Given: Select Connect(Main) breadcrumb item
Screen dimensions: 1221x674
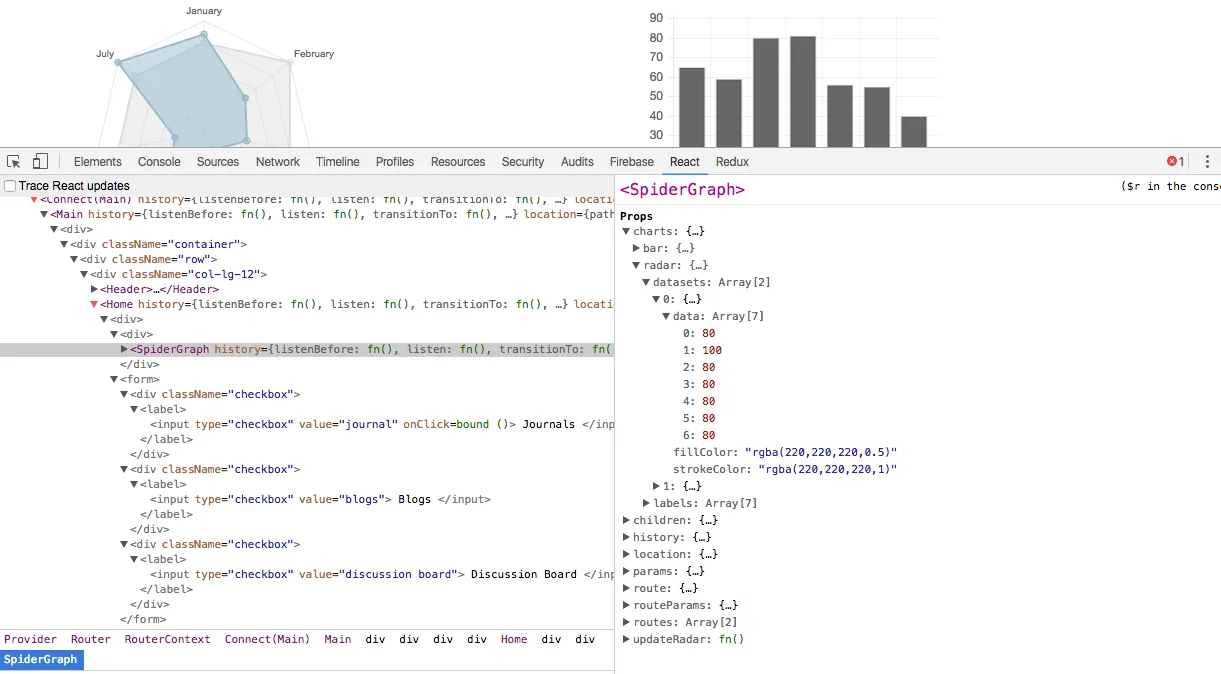Looking at the screenshot, I should 267,639.
